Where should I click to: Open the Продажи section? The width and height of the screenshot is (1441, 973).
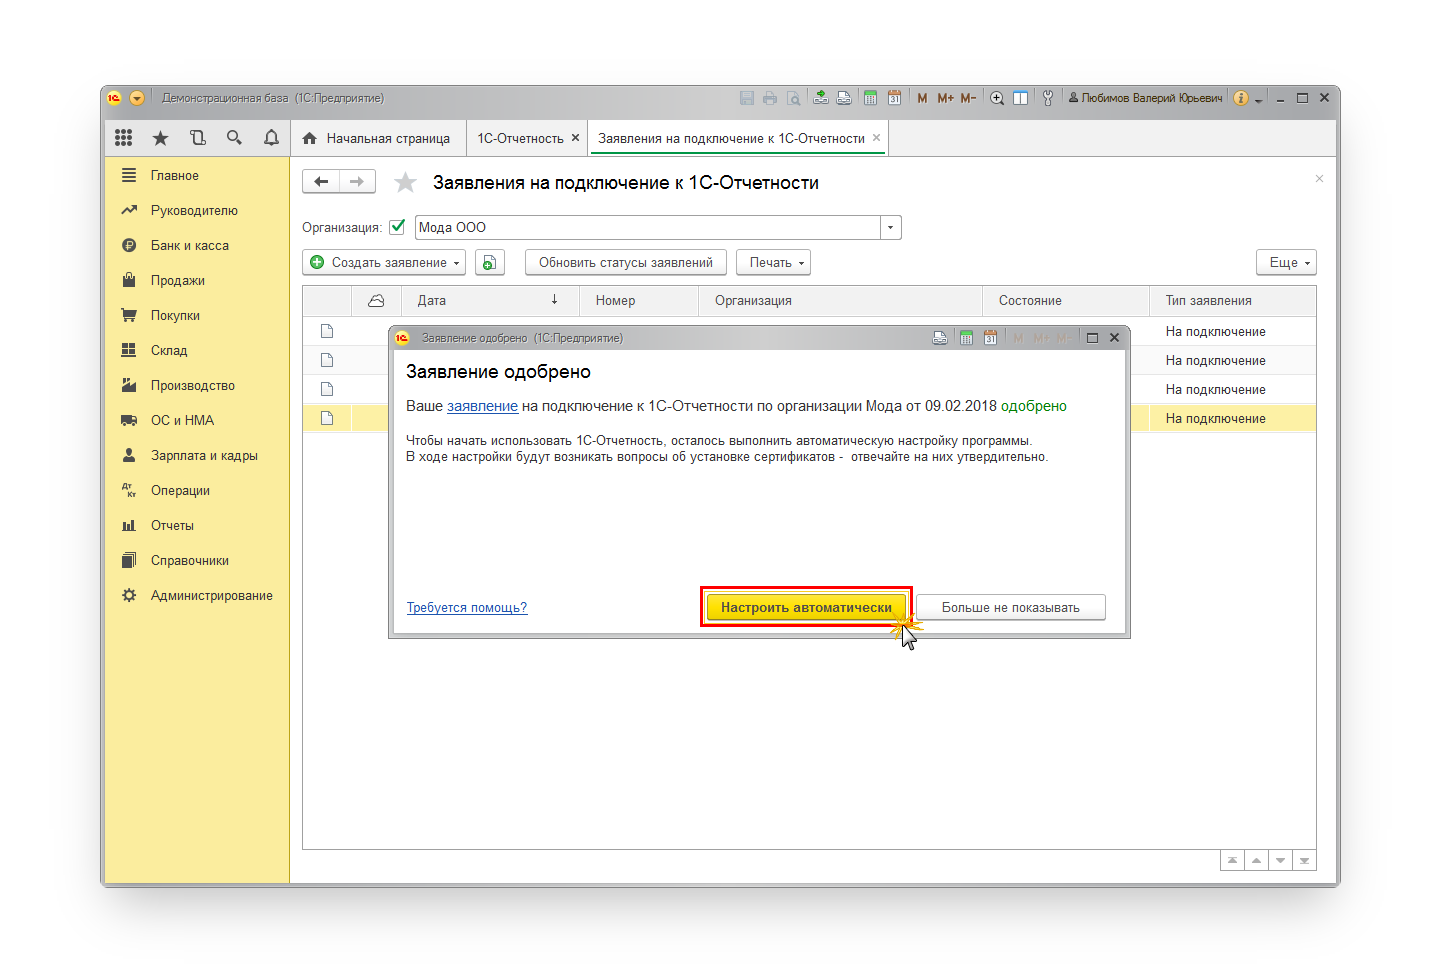point(197,280)
